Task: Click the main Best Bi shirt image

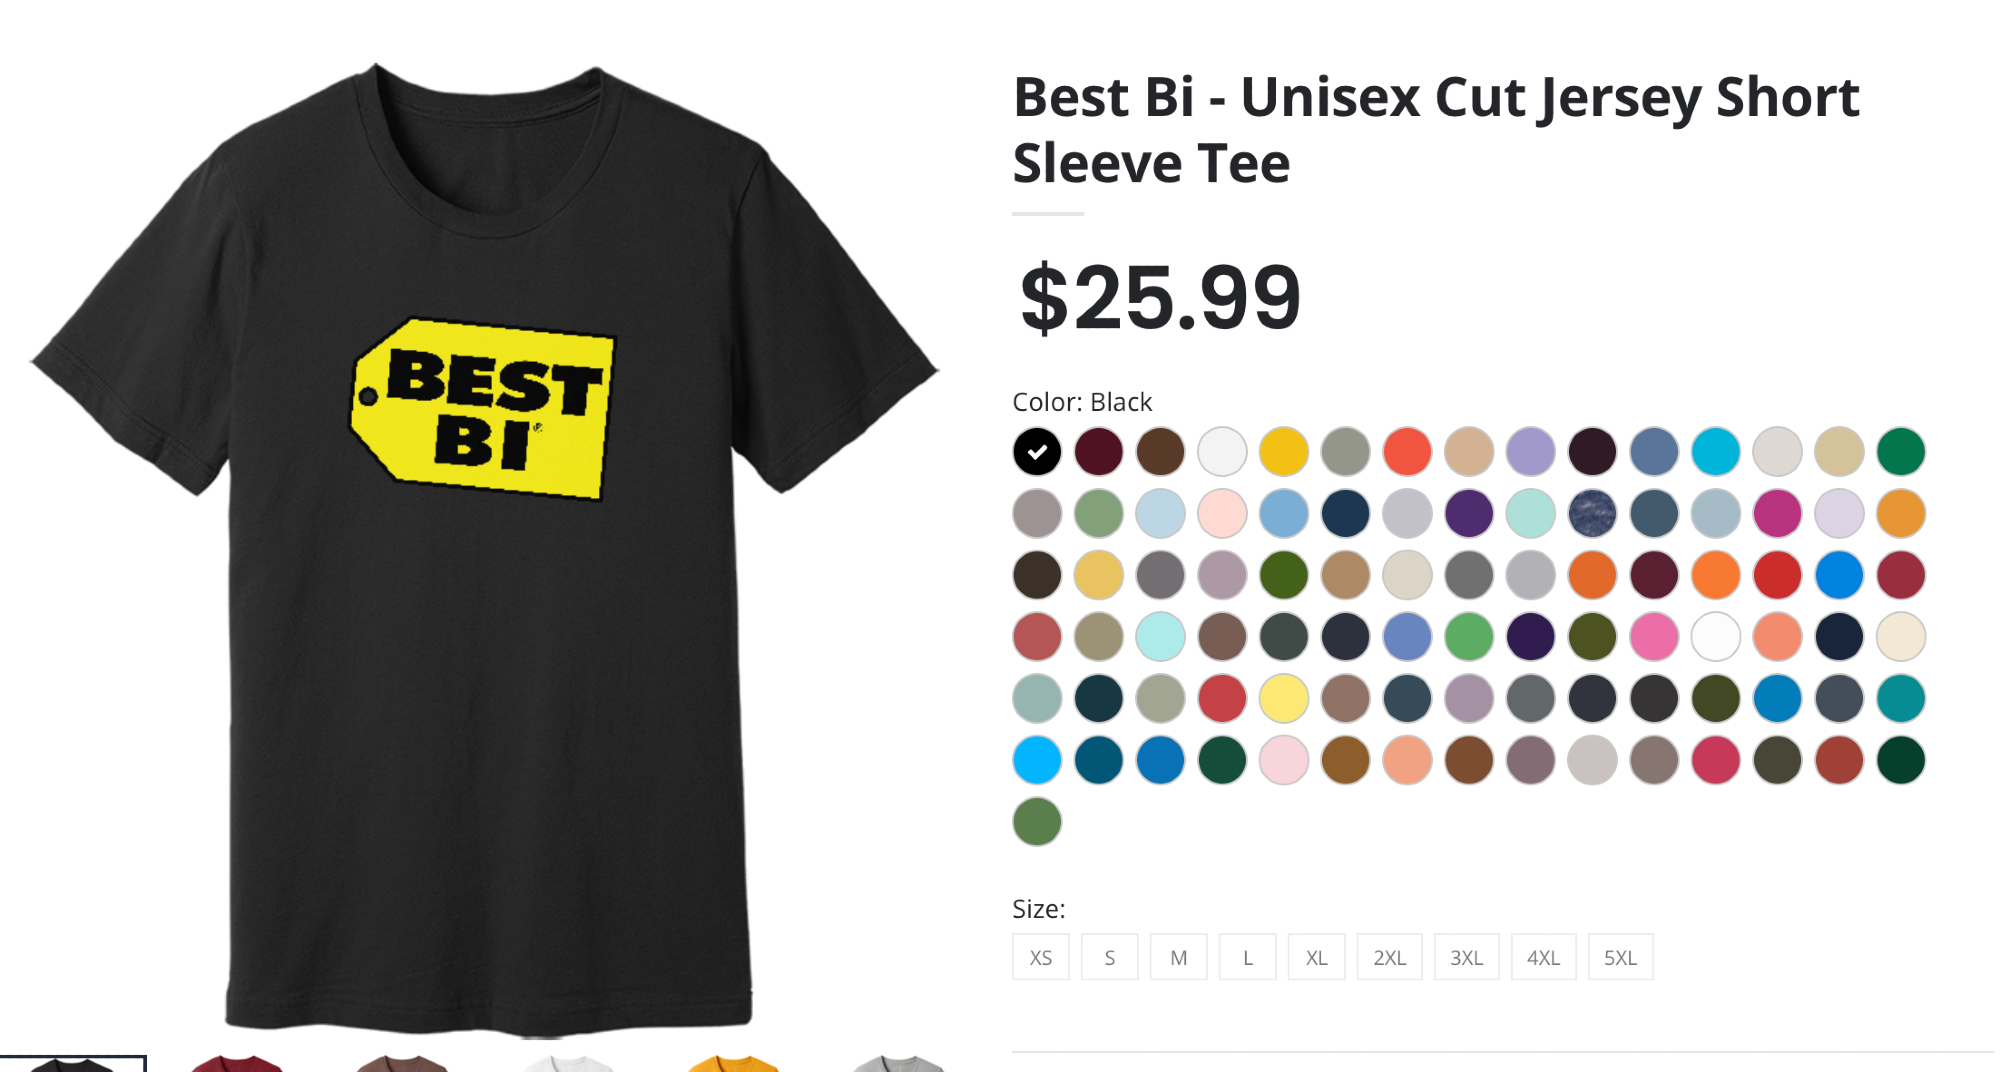Action: tap(485, 545)
